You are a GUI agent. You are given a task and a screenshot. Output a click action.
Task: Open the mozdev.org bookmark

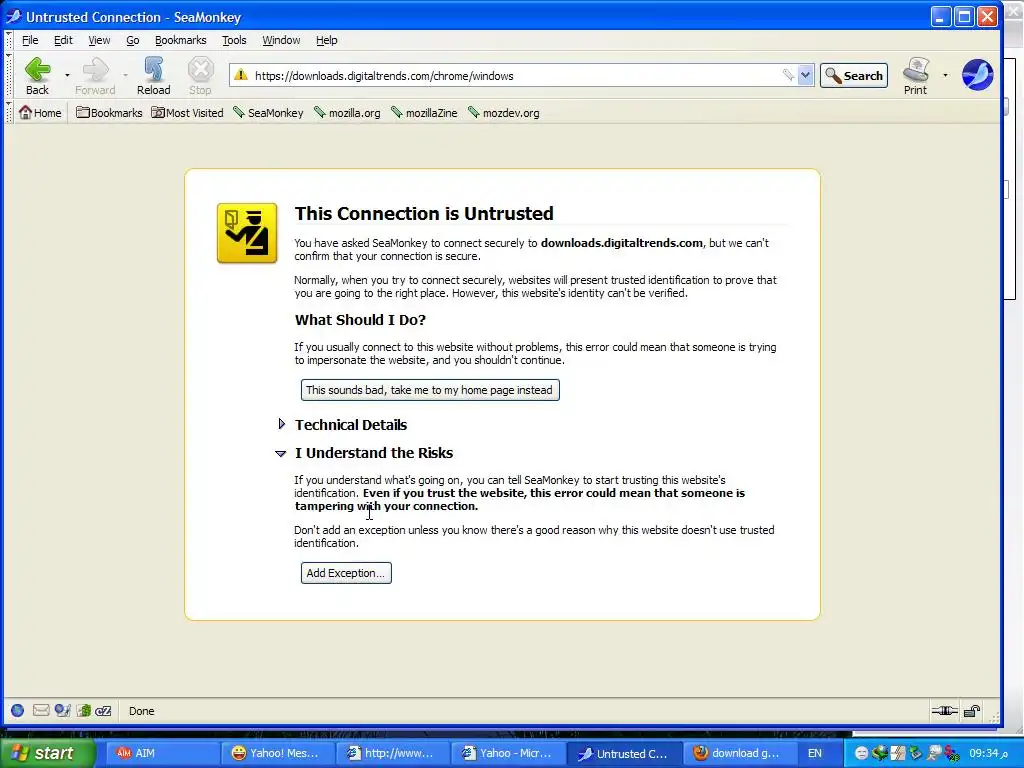tap(504, 113)
